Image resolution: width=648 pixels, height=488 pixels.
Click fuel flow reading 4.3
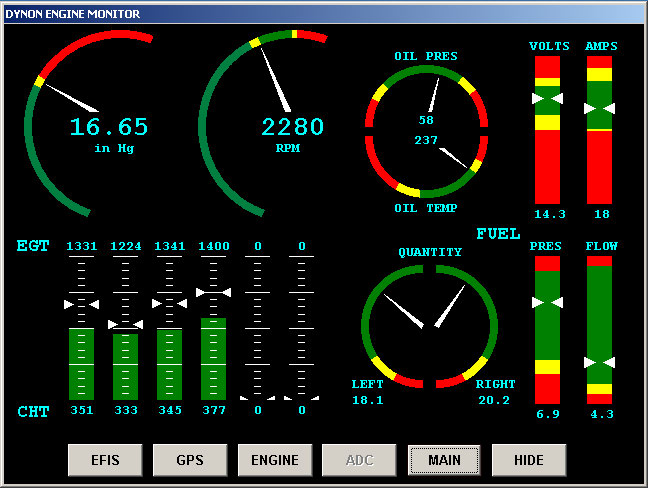pyautogui.click(x=602, y=414)
